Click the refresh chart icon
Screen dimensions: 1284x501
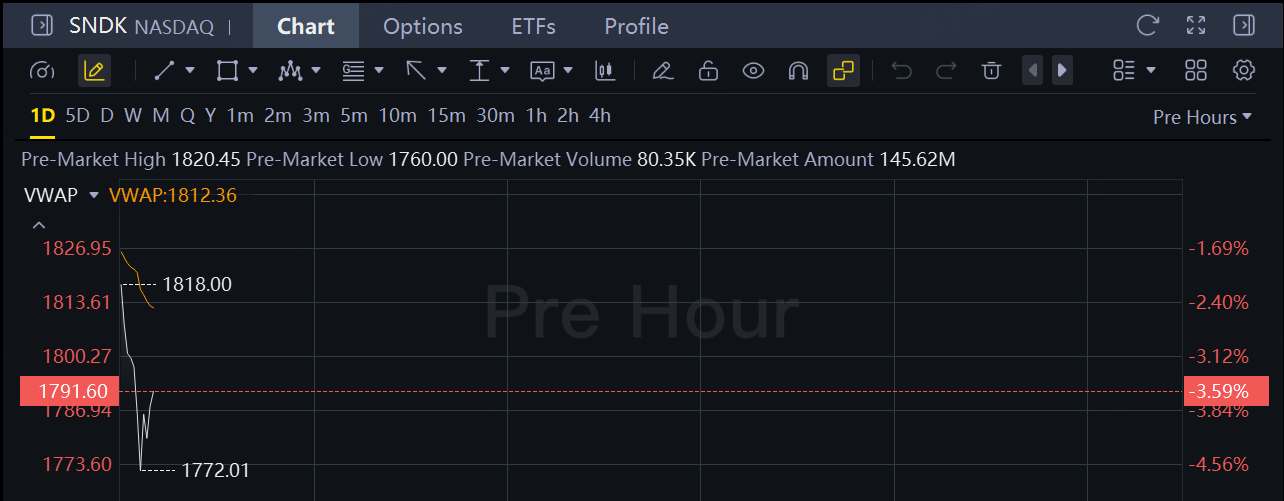point(1147,25)
